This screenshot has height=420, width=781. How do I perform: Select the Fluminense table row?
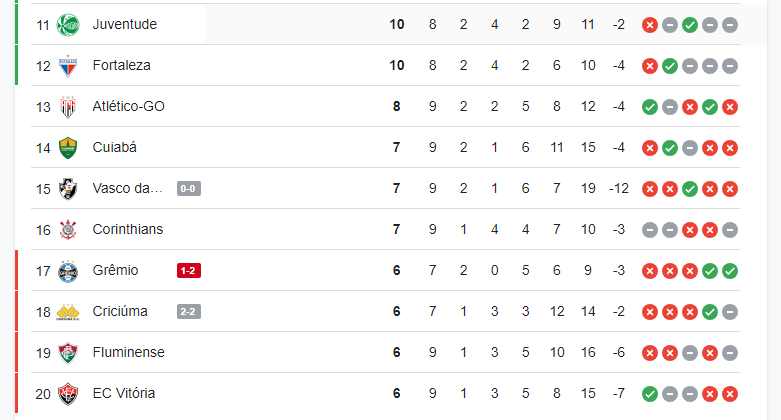tap(385, 352)
